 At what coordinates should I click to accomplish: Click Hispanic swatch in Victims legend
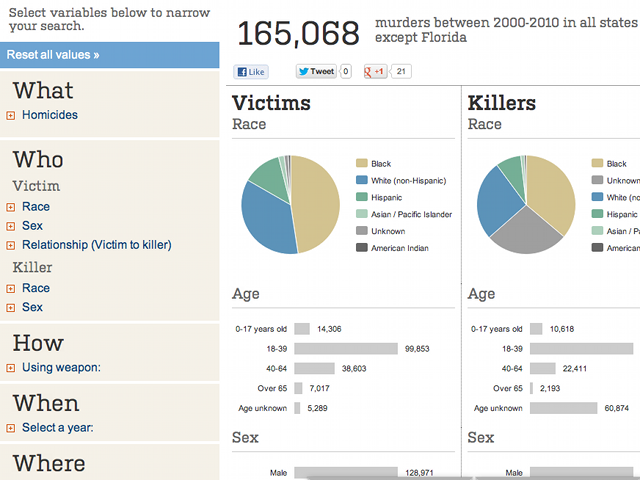(x=361, y=198)
